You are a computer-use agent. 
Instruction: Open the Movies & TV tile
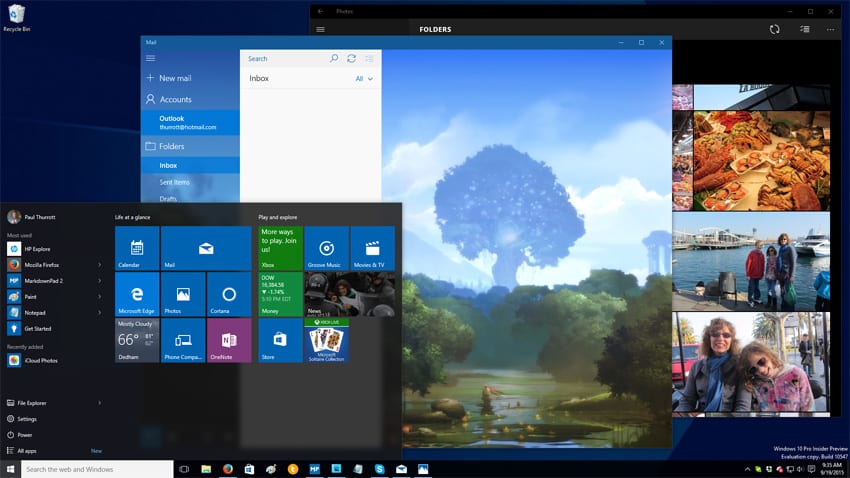click(372, 248)
